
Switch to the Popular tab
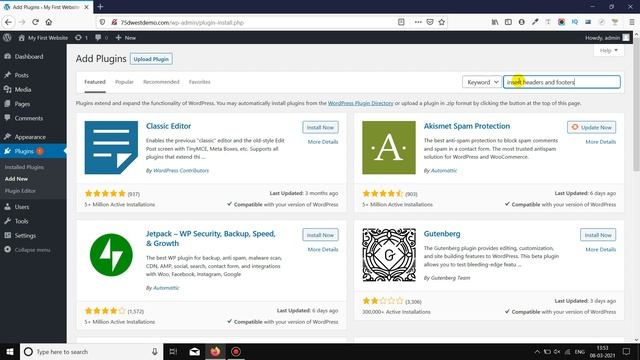(x=124, y=82)
